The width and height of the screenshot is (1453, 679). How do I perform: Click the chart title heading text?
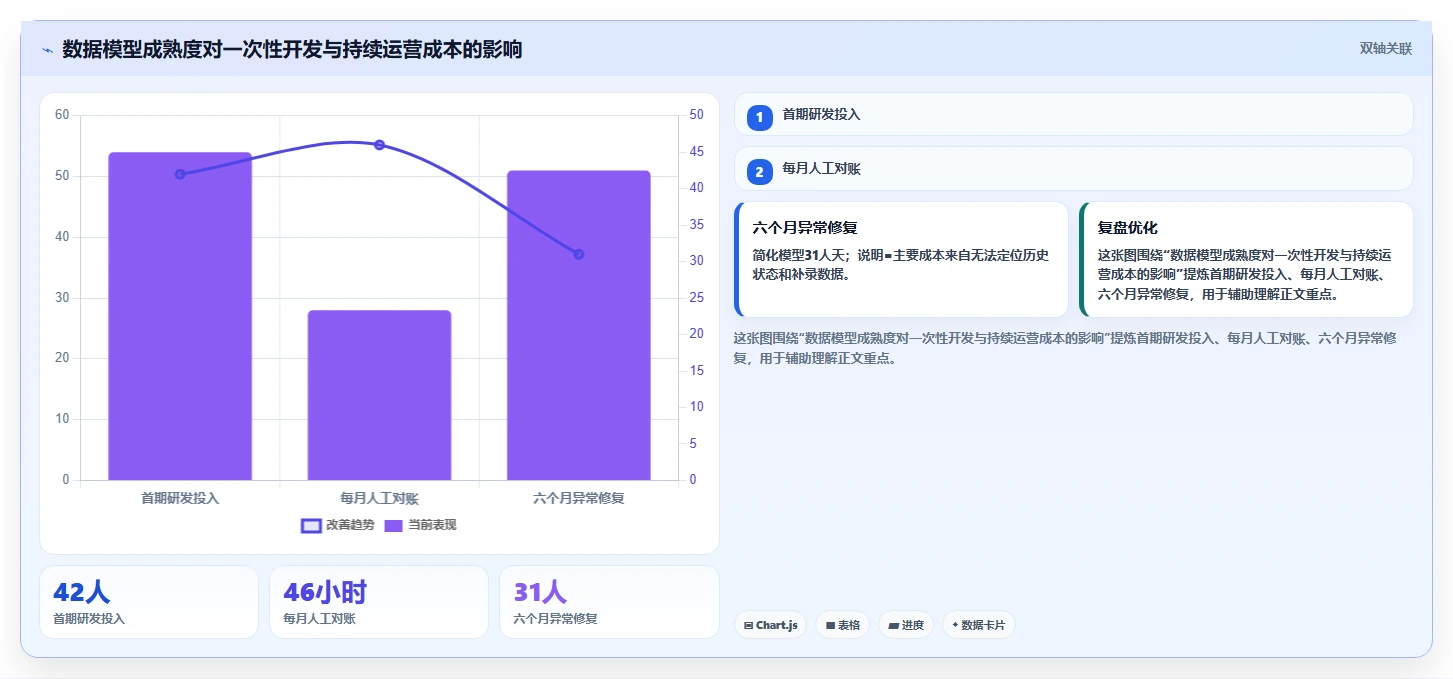click(x=292, y=49)
